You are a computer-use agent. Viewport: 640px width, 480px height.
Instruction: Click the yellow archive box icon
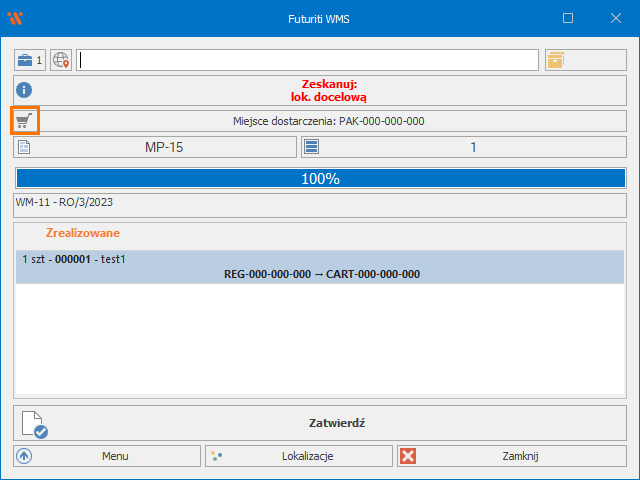pyautogui.click(x=556, y=60)
